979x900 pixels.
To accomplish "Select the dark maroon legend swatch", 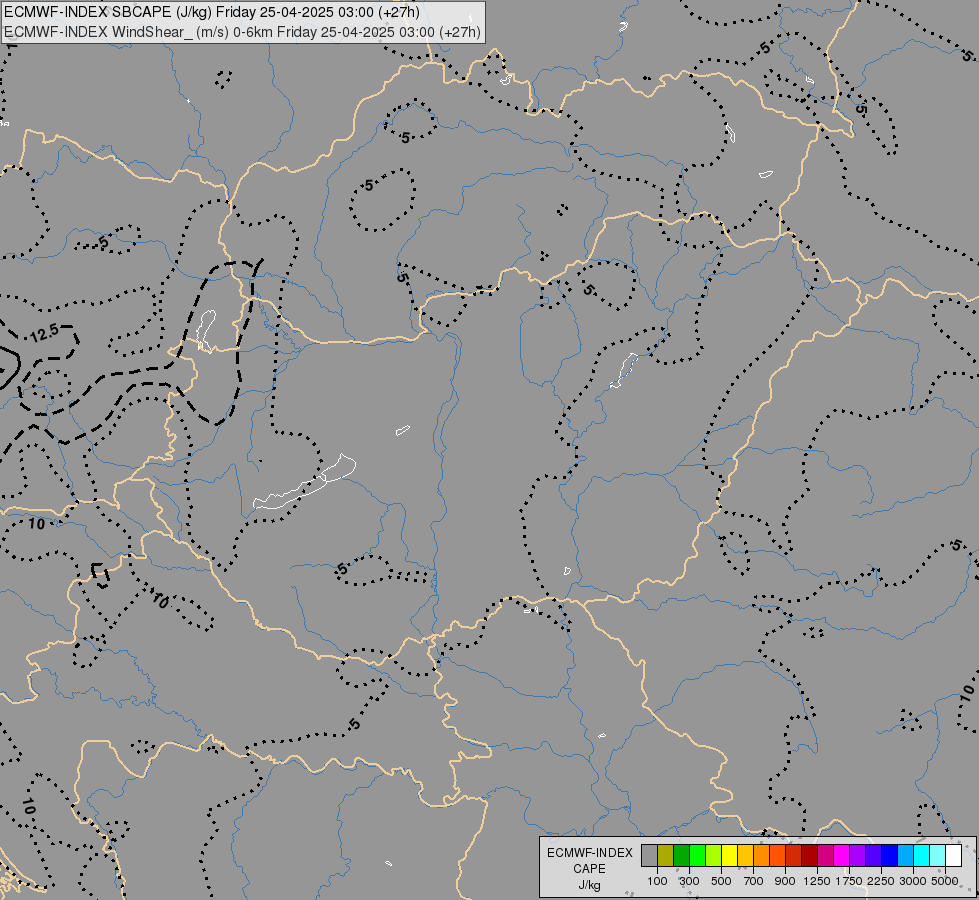I will tap(810, 856).
